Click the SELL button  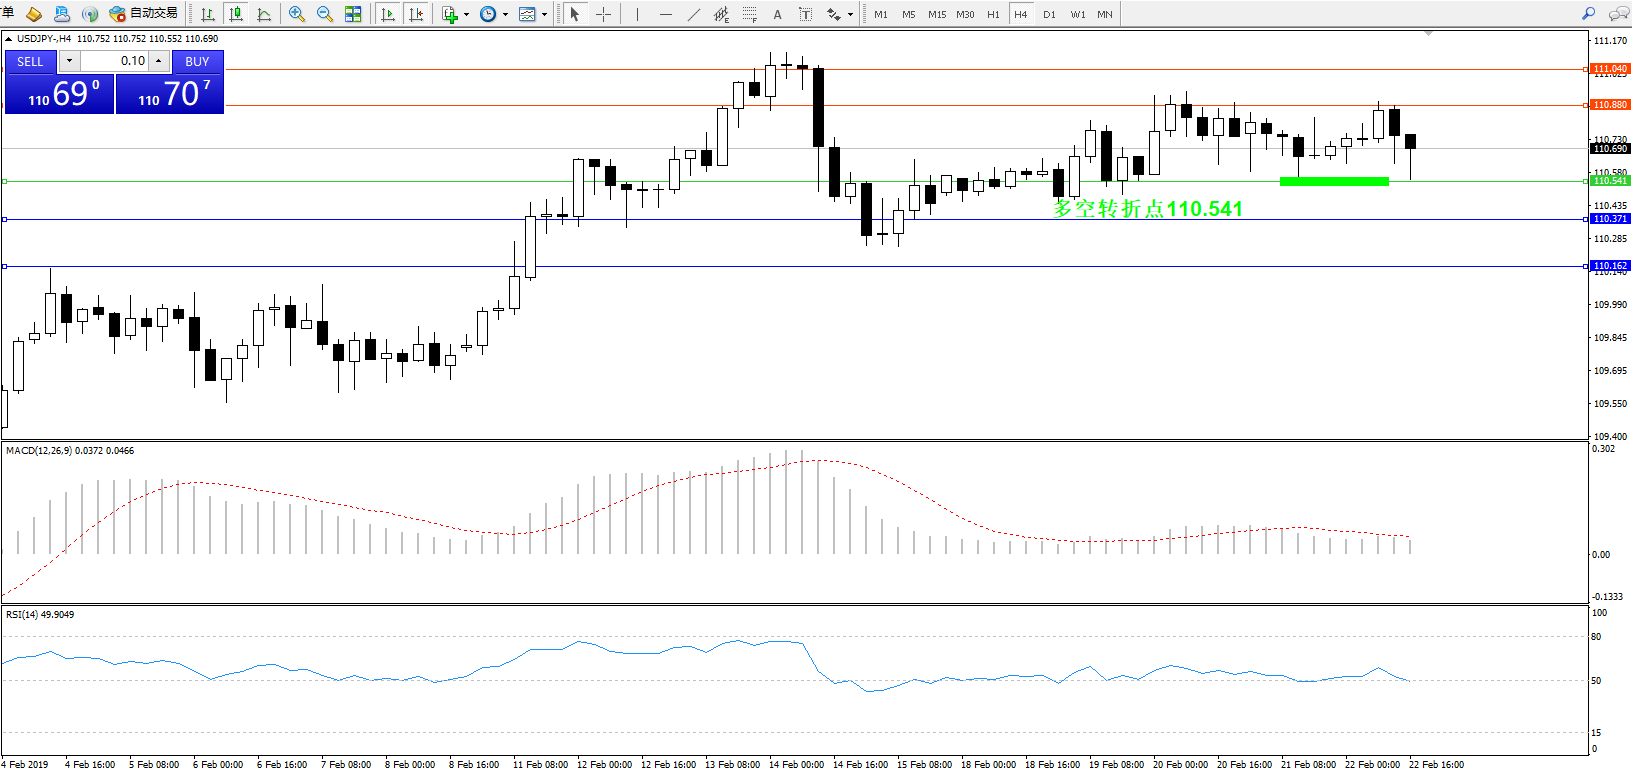pyautogui.click(x=30, y=61)
